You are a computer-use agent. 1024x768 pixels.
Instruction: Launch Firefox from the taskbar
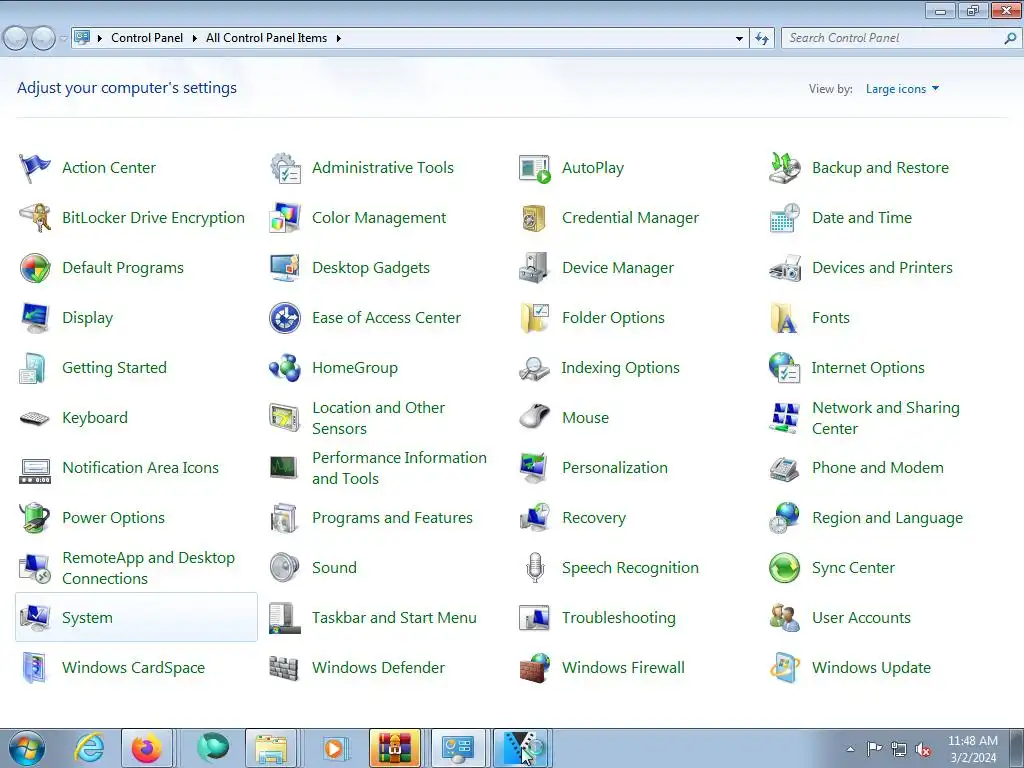pos(147,748)
